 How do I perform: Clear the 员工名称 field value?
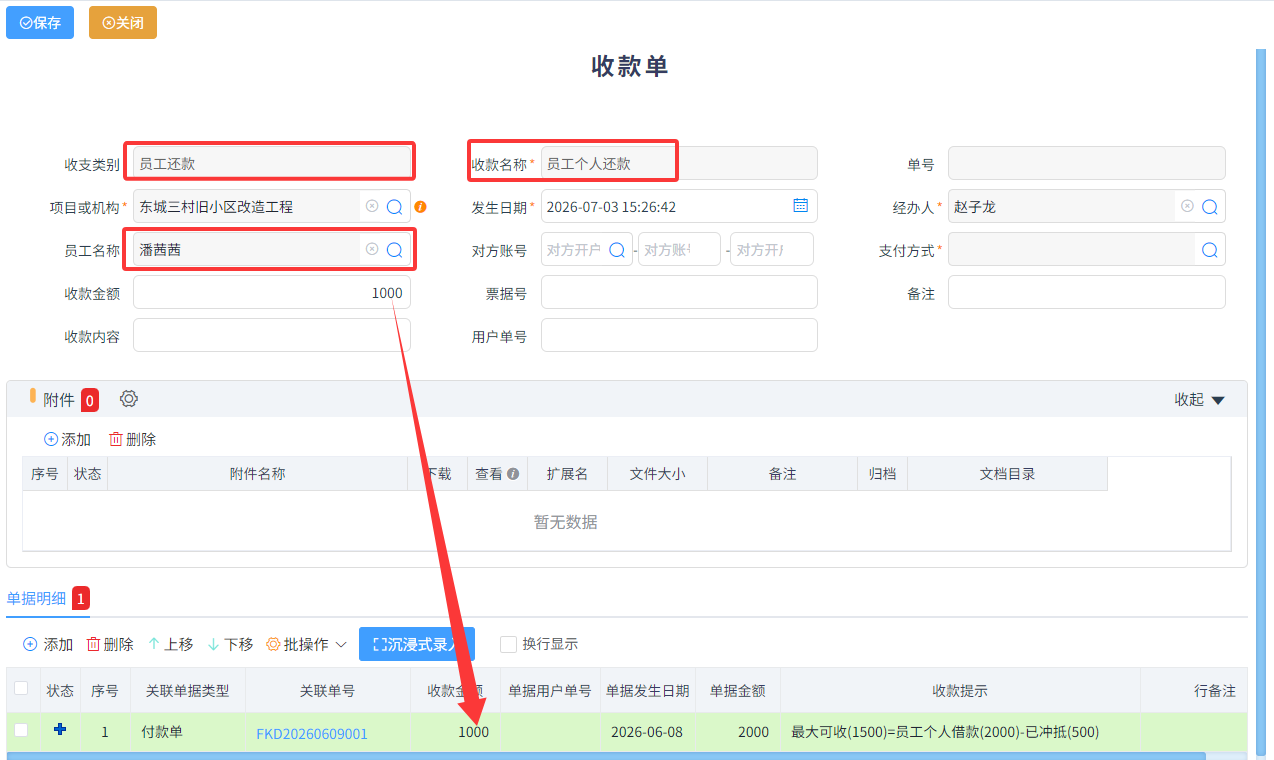coord(372,249)
